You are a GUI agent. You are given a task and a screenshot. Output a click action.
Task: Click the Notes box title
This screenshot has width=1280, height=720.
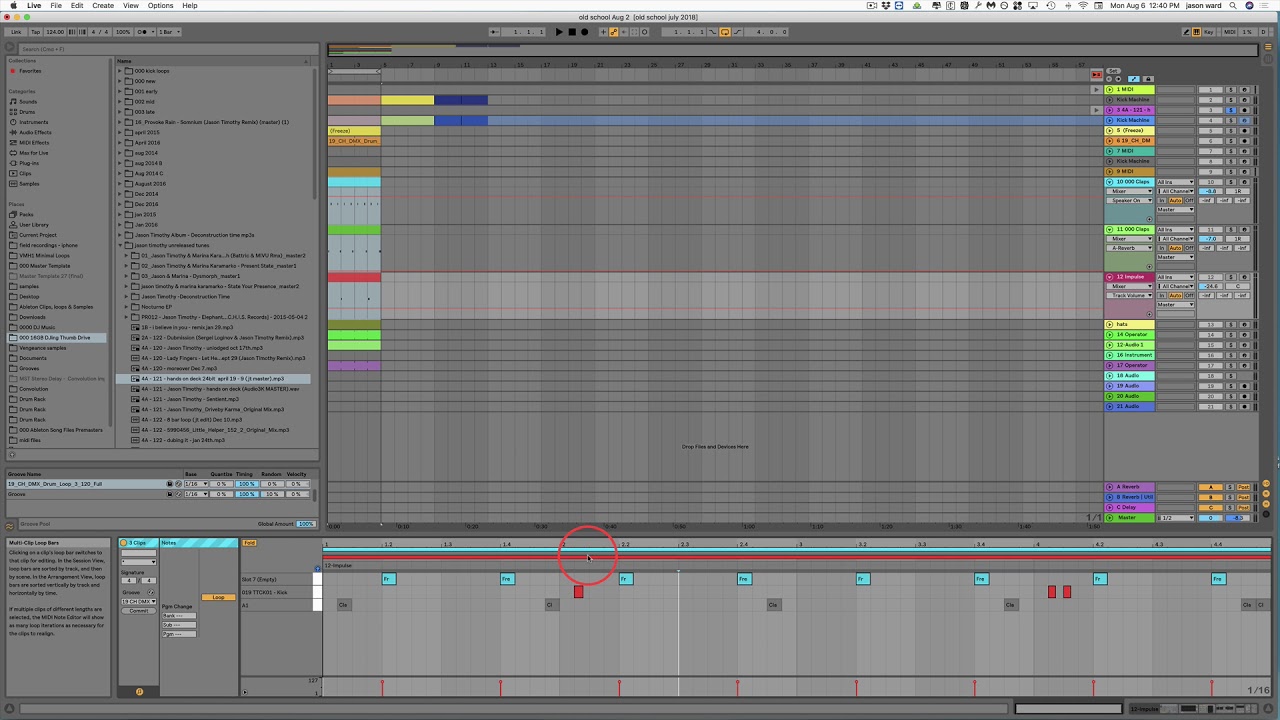coord(169,543)
